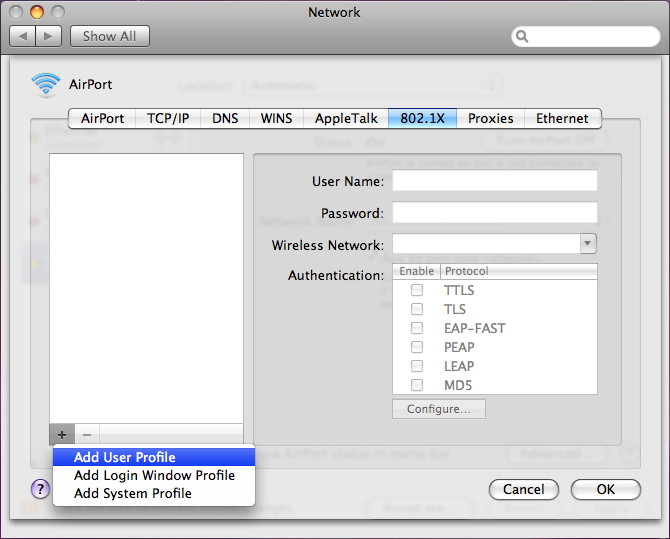Image resolution: width=670 pixels, height=539 pixels.
Task: Click the OK button
Action: (605, 489)
